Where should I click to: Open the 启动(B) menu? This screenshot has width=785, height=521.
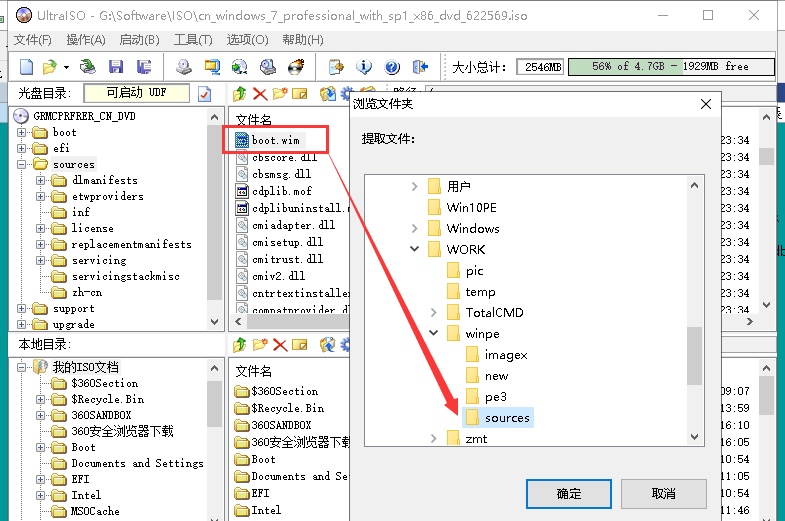(x=139, y=40)
